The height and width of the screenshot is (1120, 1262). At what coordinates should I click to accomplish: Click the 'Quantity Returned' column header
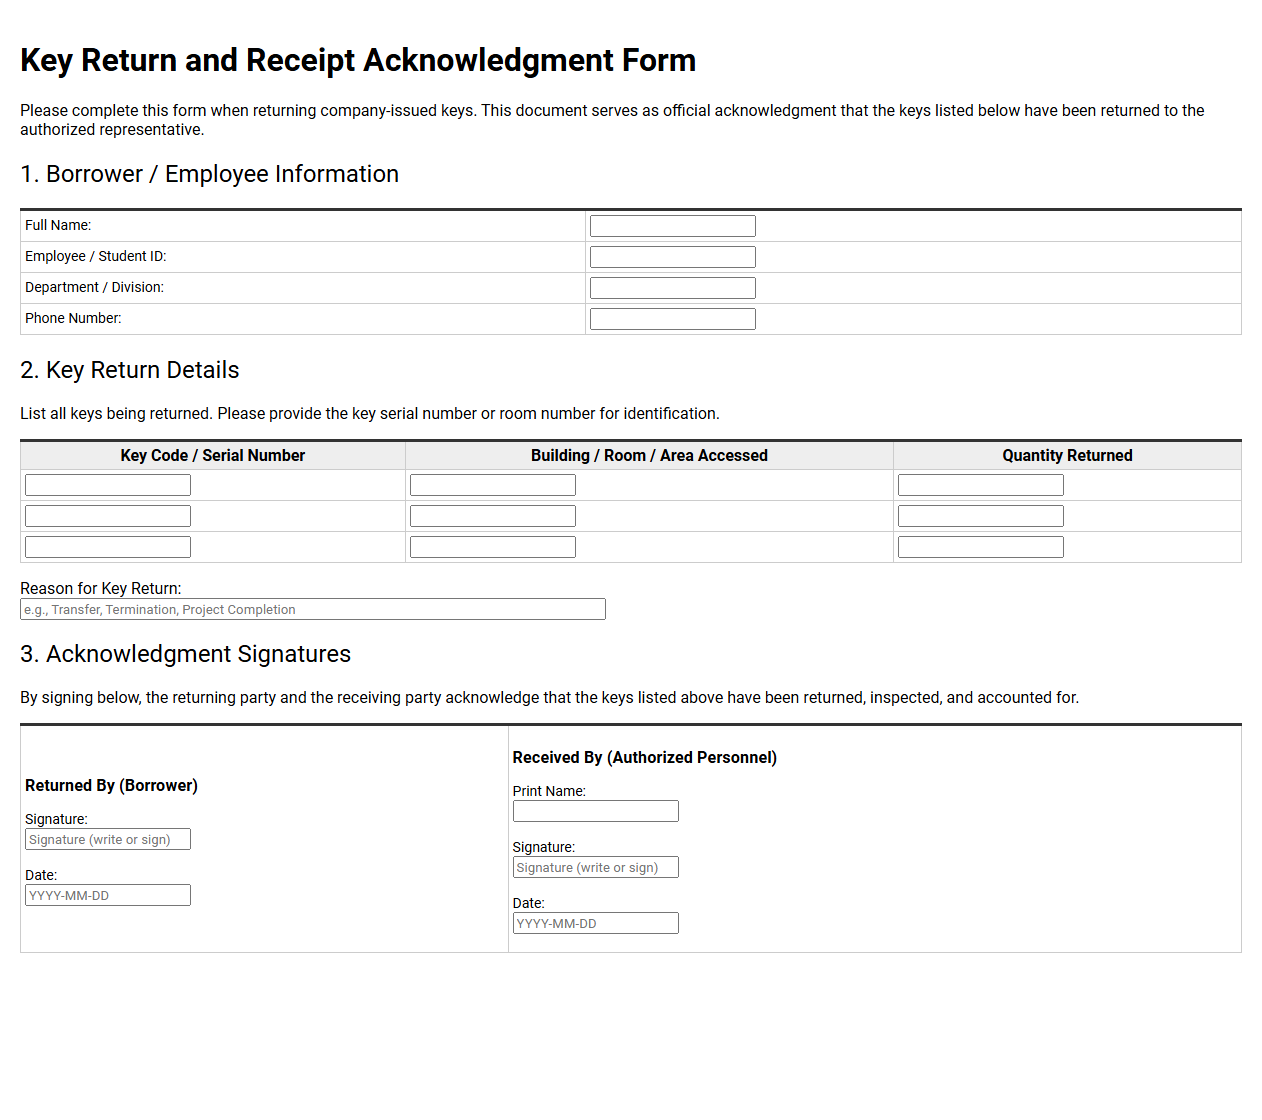tap(1067, 455)
